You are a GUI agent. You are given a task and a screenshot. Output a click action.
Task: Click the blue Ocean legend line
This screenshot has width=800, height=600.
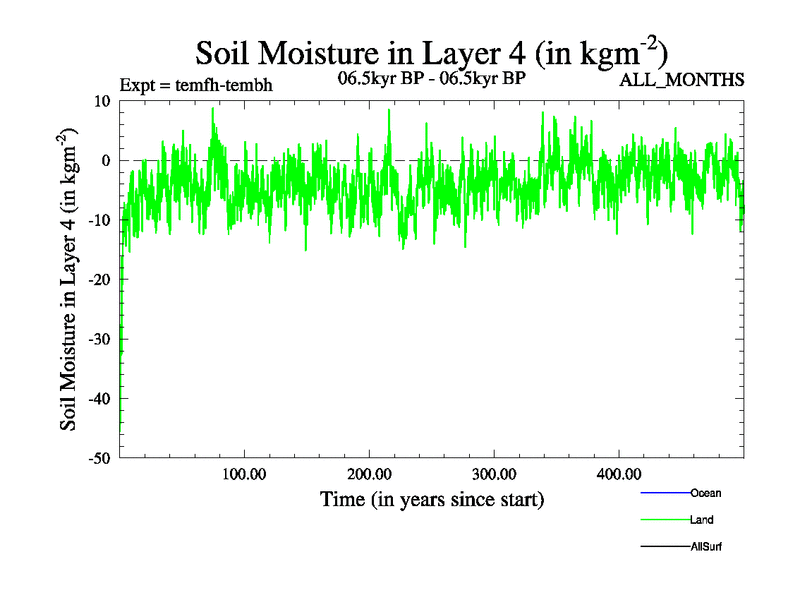(664, 493)
